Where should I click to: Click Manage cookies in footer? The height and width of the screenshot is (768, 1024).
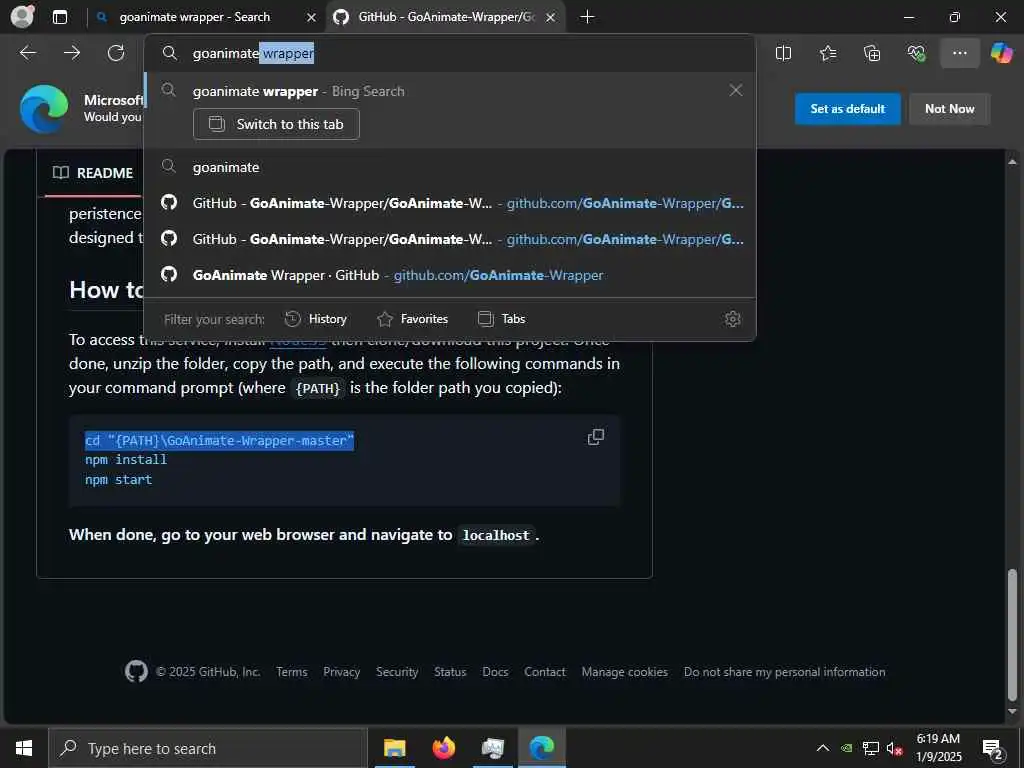[x=624, y=672]
